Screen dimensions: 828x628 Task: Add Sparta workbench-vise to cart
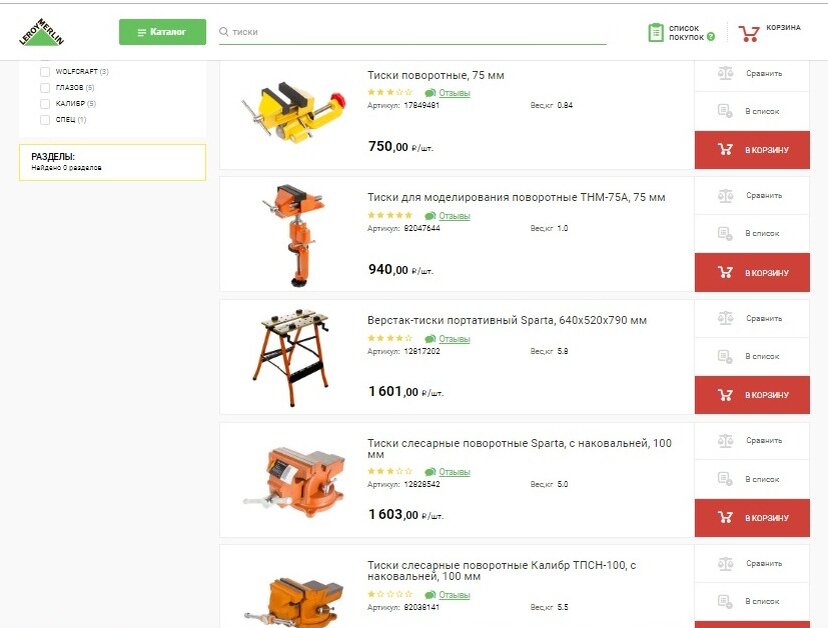click(752, 395)
